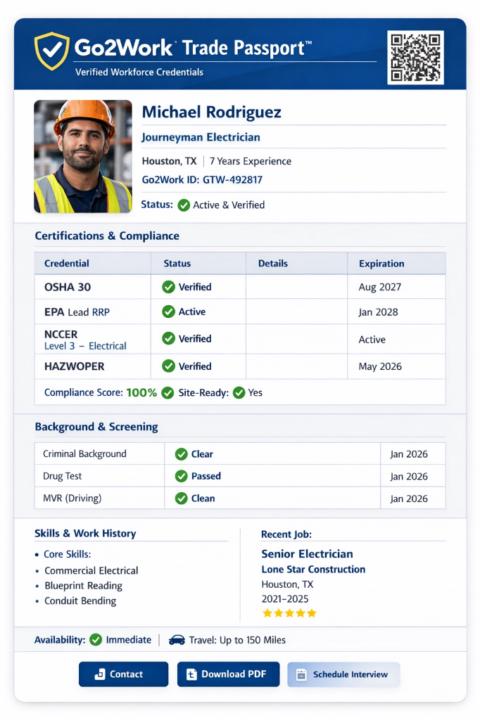Click the Schedule Interview button
Screen dimensions: 480x720
coord(344,674)
